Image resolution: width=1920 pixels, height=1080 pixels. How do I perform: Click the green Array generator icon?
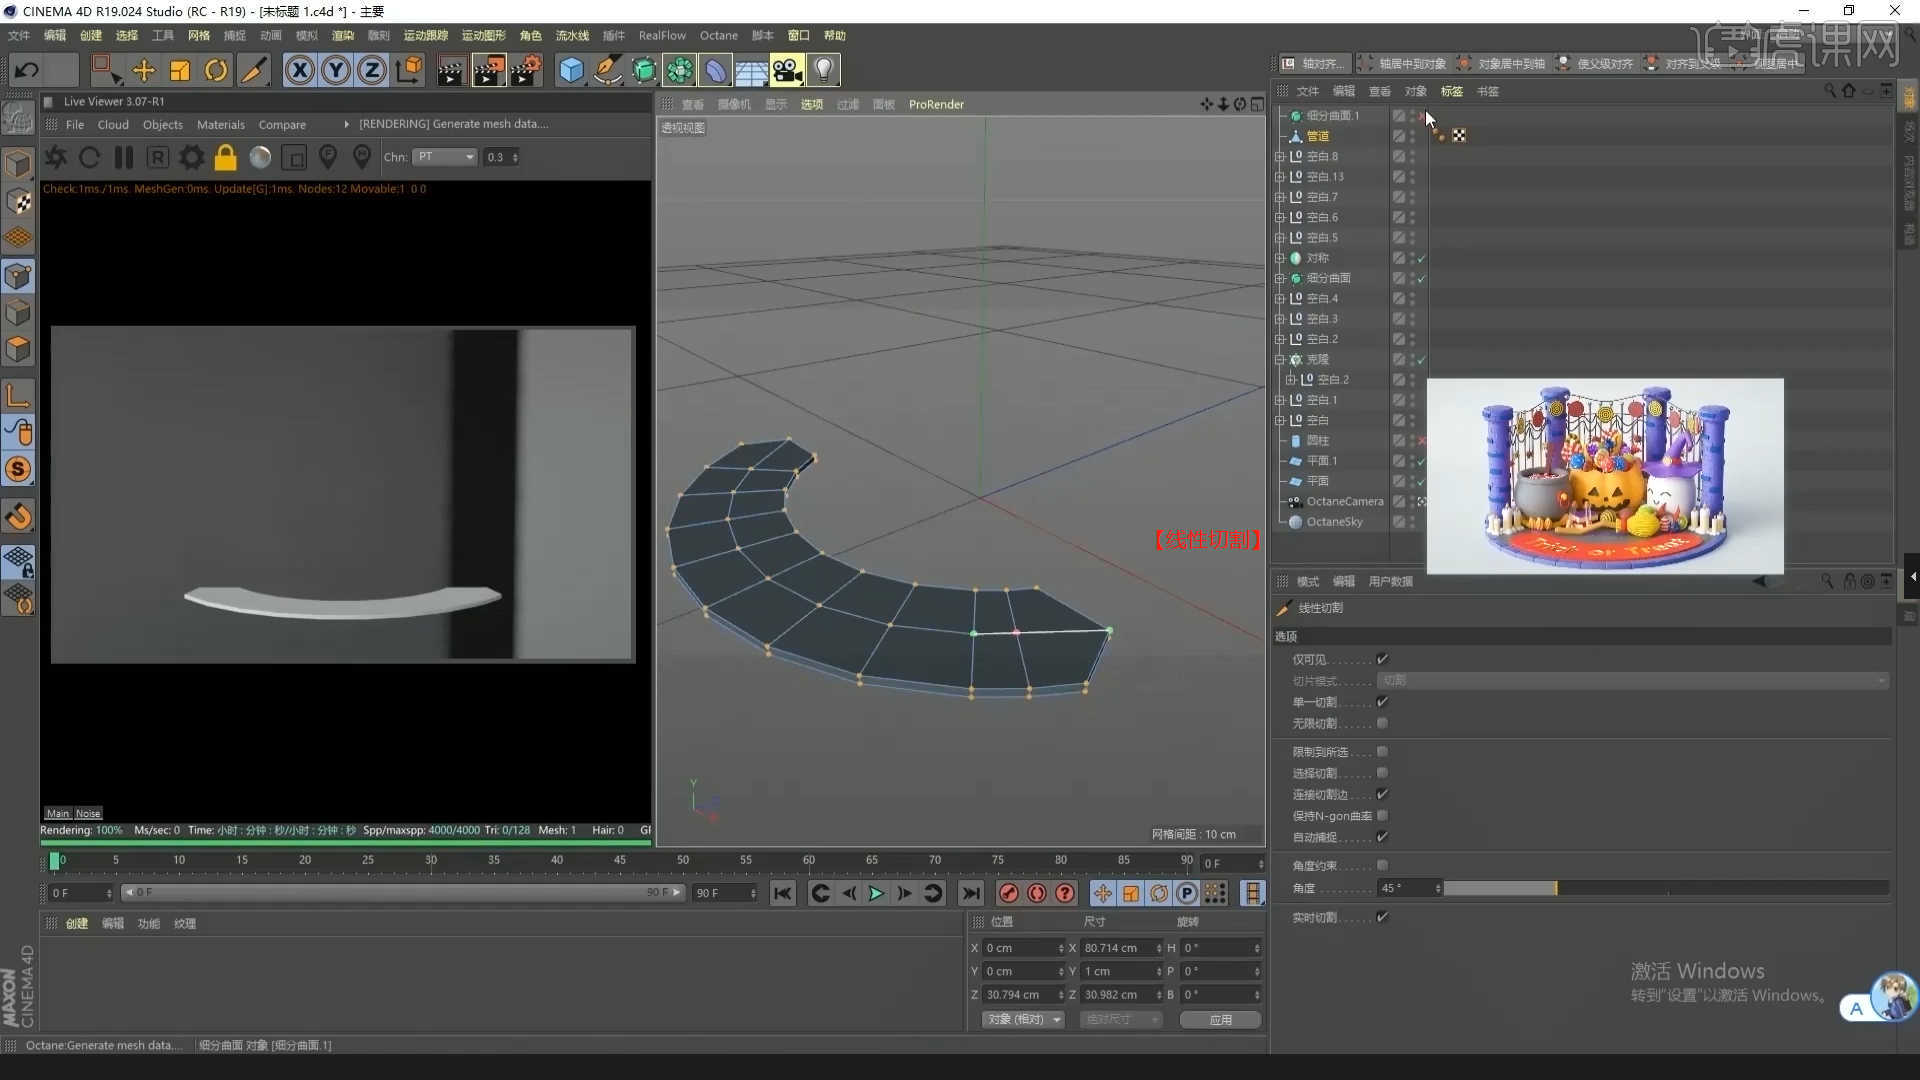click(680, 70)
